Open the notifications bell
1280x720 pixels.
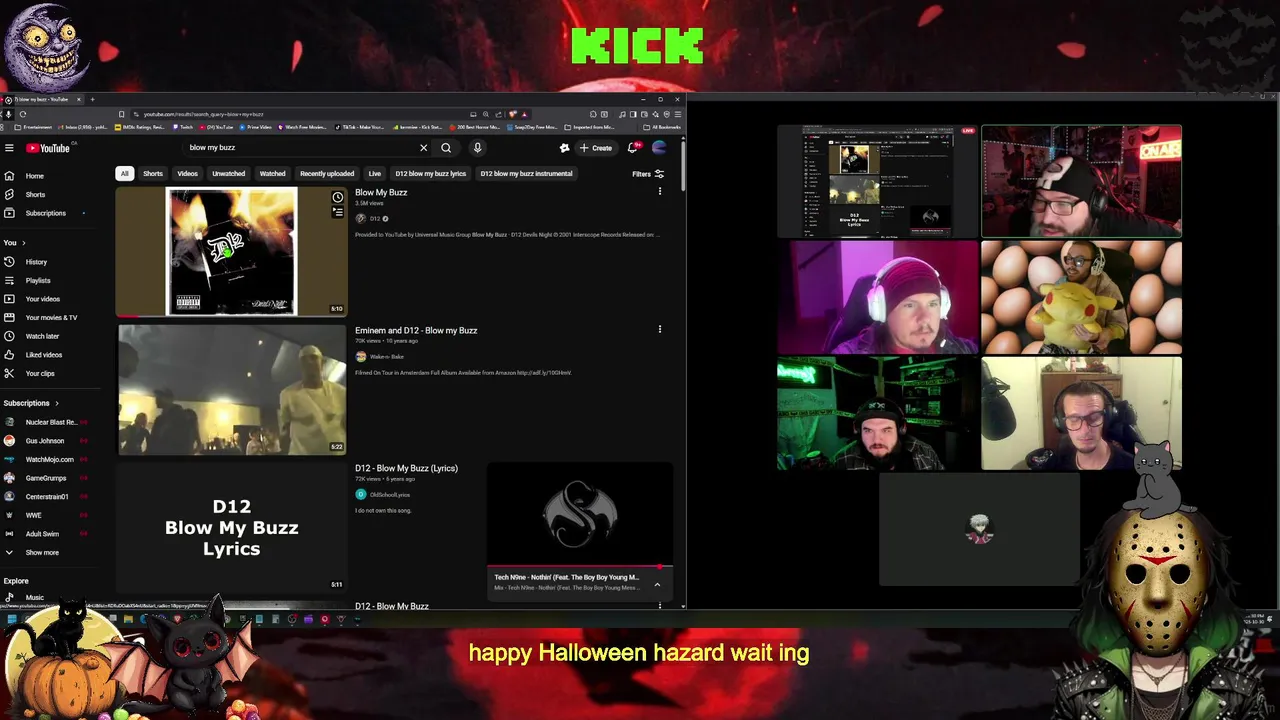633,148
